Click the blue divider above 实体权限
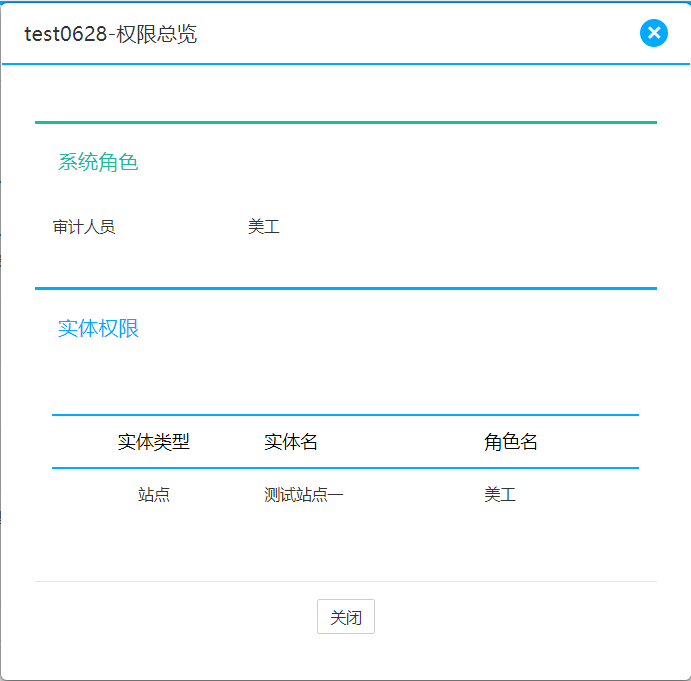691x681 pixels. [x=345, y=288]
